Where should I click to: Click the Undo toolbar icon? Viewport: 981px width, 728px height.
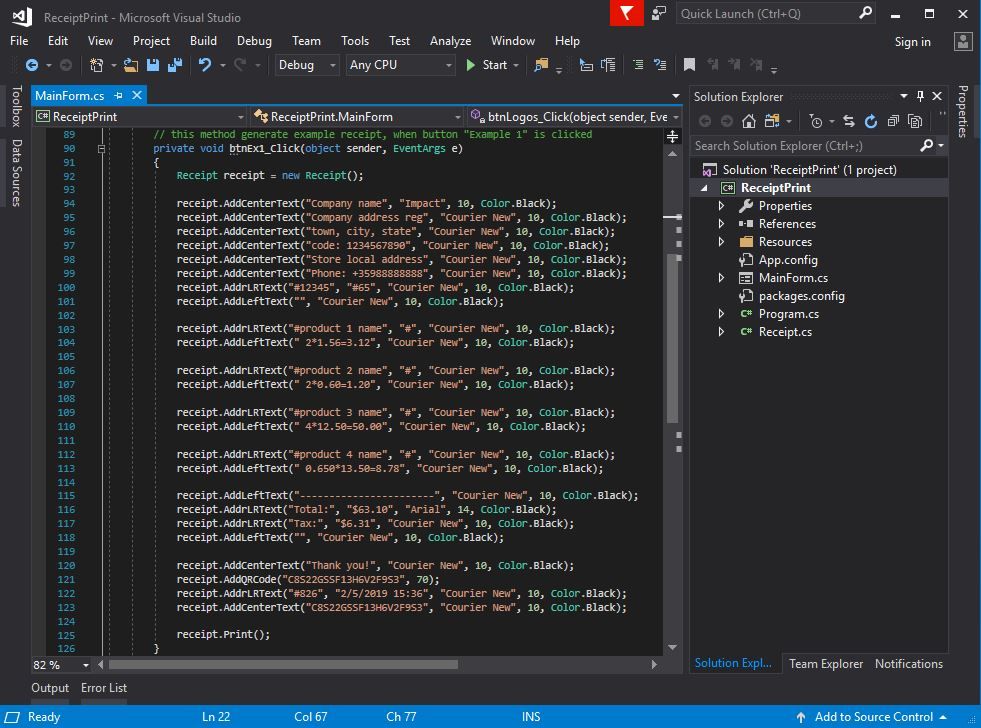(205, 65)
